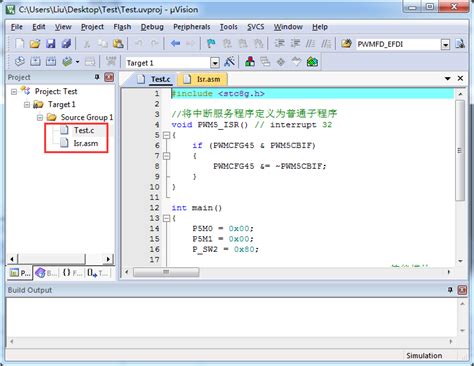Click the Pack Installer icon

point(312,62)
